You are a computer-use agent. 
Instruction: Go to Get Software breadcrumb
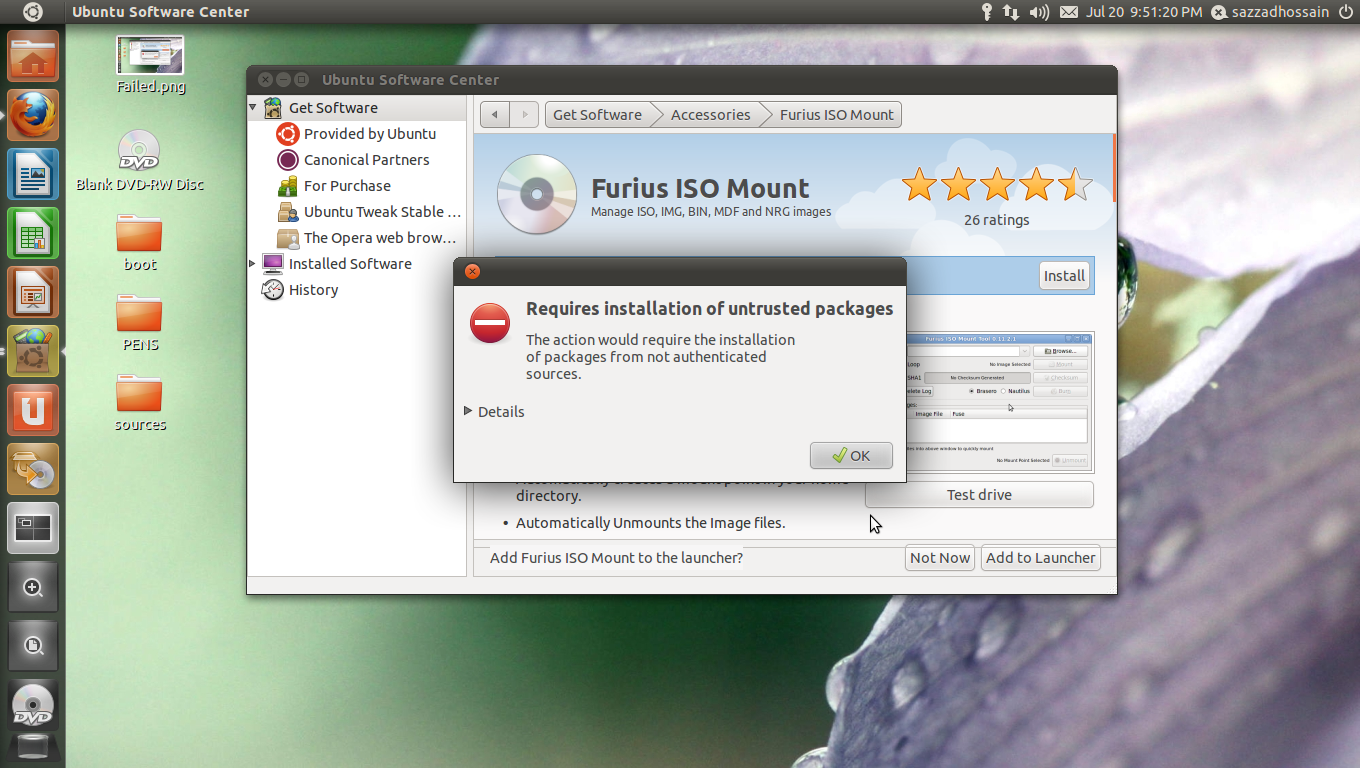597,115
